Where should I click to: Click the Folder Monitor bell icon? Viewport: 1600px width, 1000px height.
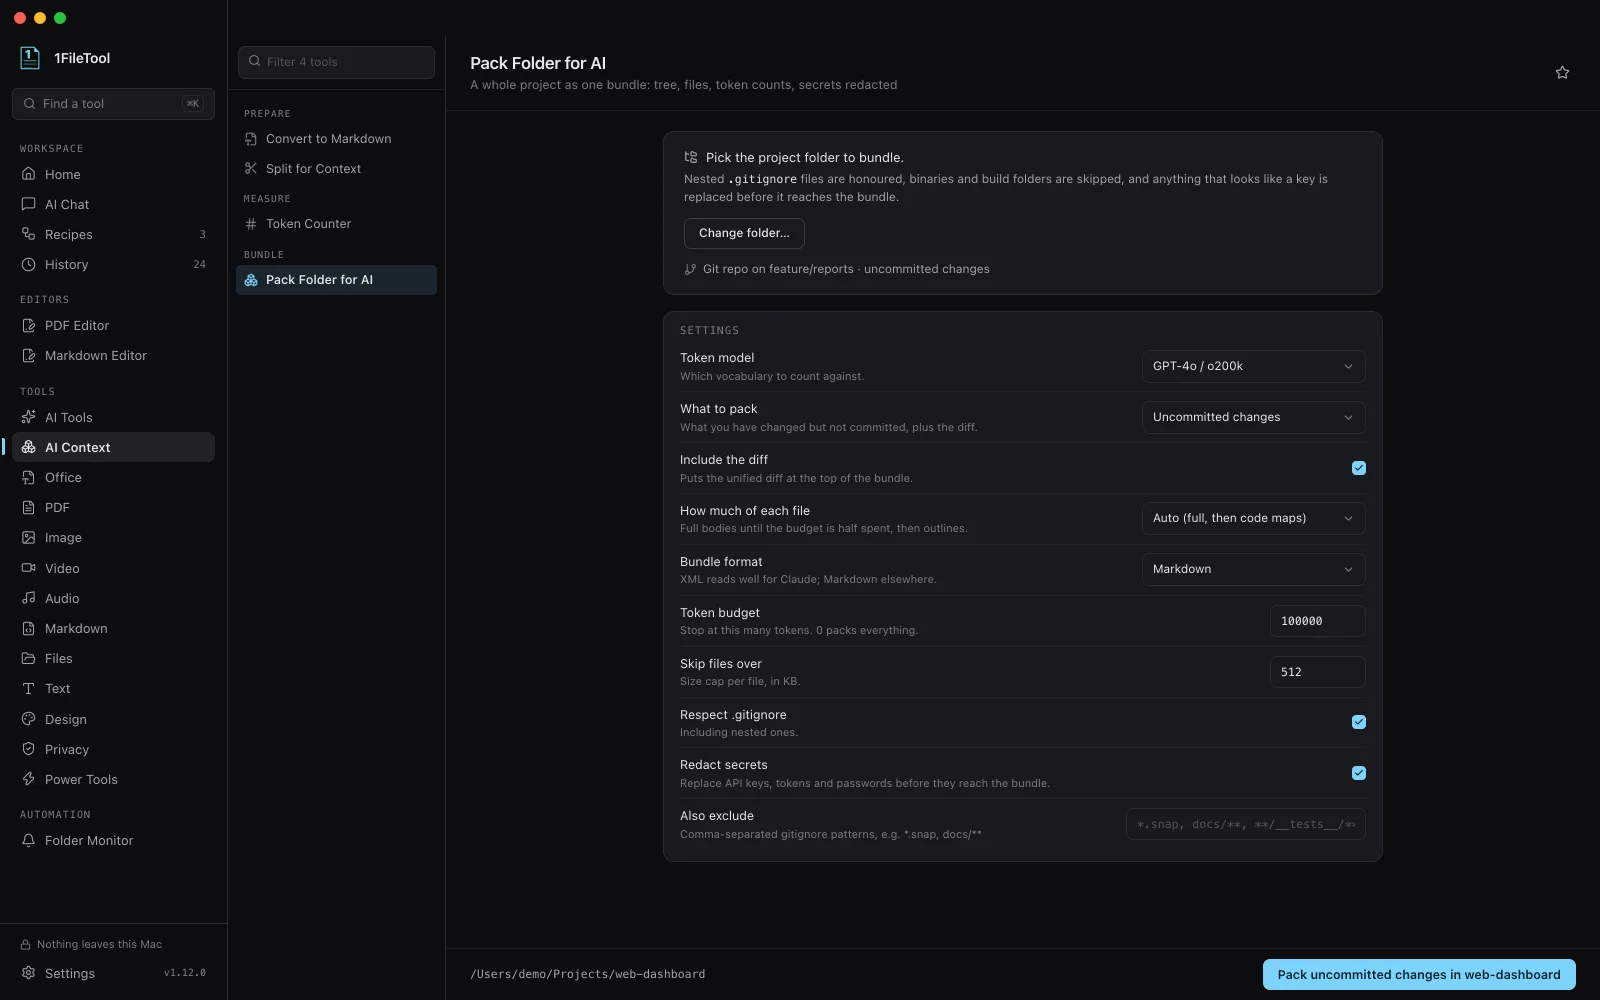(29, 840)
